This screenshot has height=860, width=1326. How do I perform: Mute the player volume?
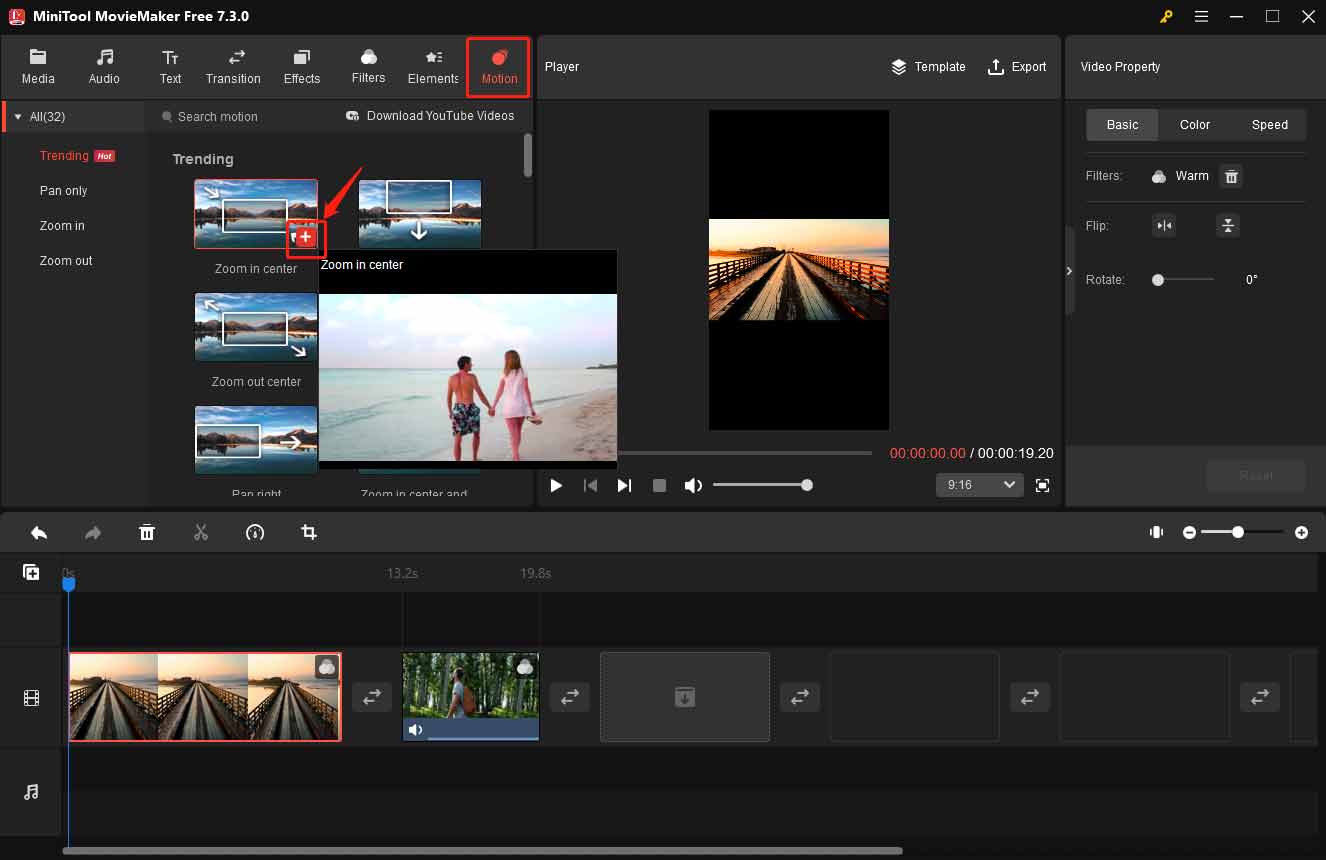(x=693, y=485)
